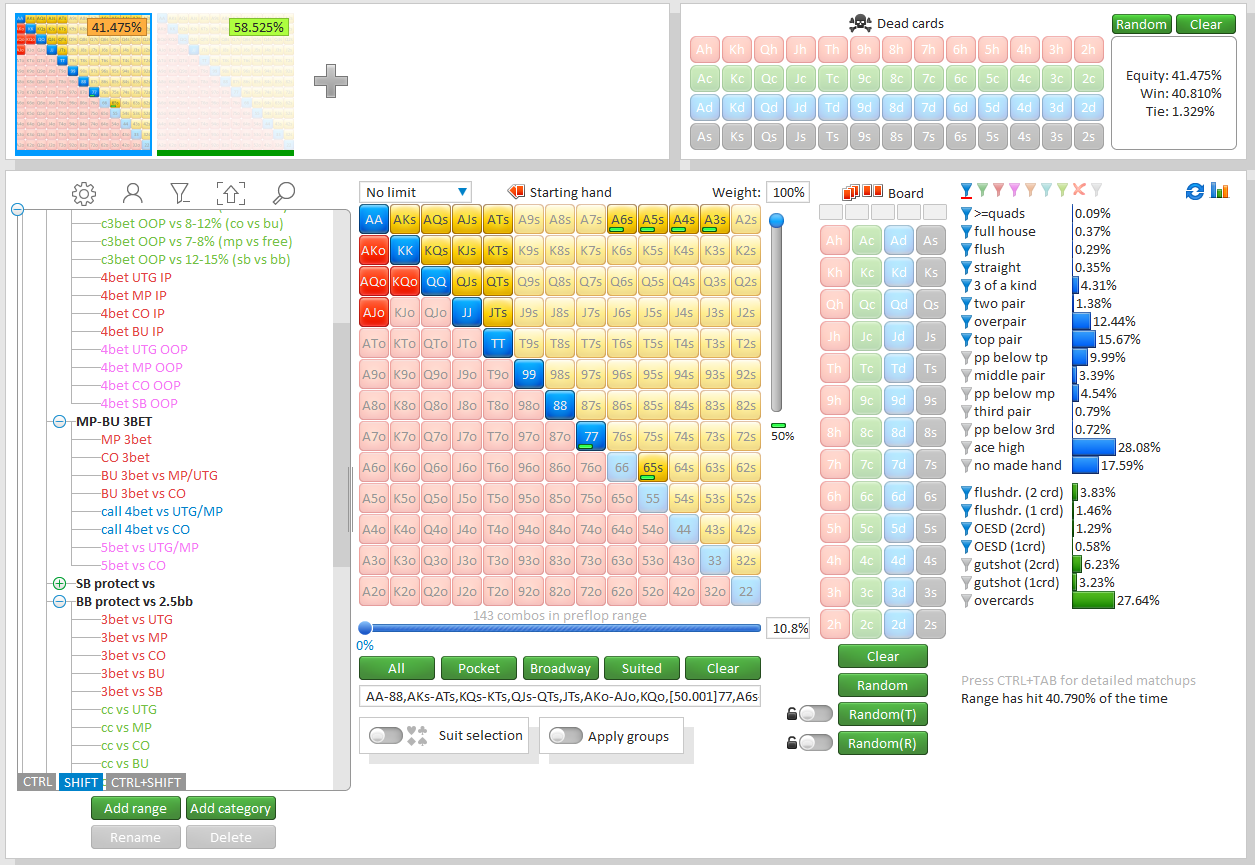Toggle AA in the starting hand grid
Image resolution: width=1255 pixels, height=865 pixels.
click(x=374, y=220)
